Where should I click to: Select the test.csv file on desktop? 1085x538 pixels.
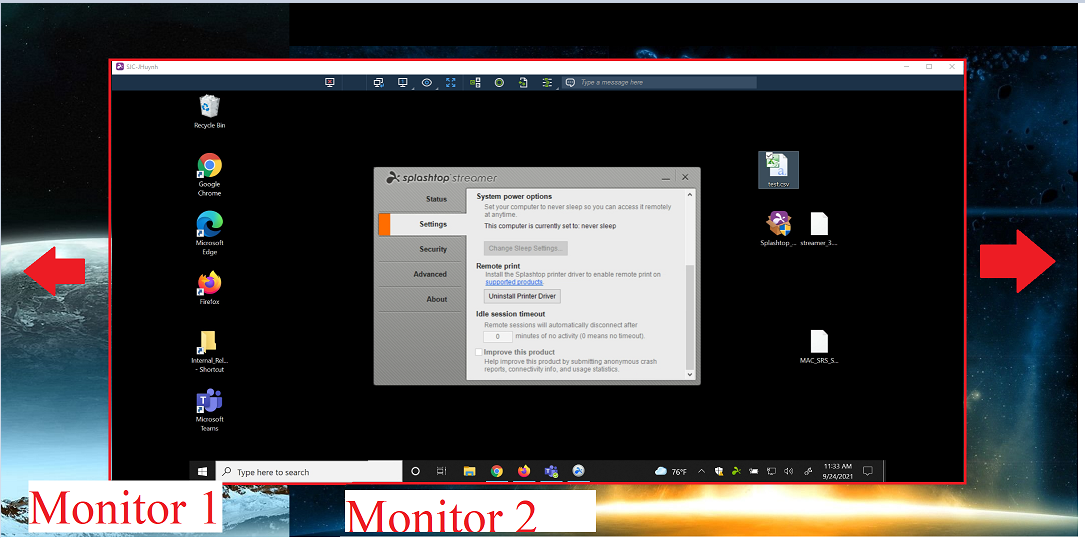pos(778,170)
